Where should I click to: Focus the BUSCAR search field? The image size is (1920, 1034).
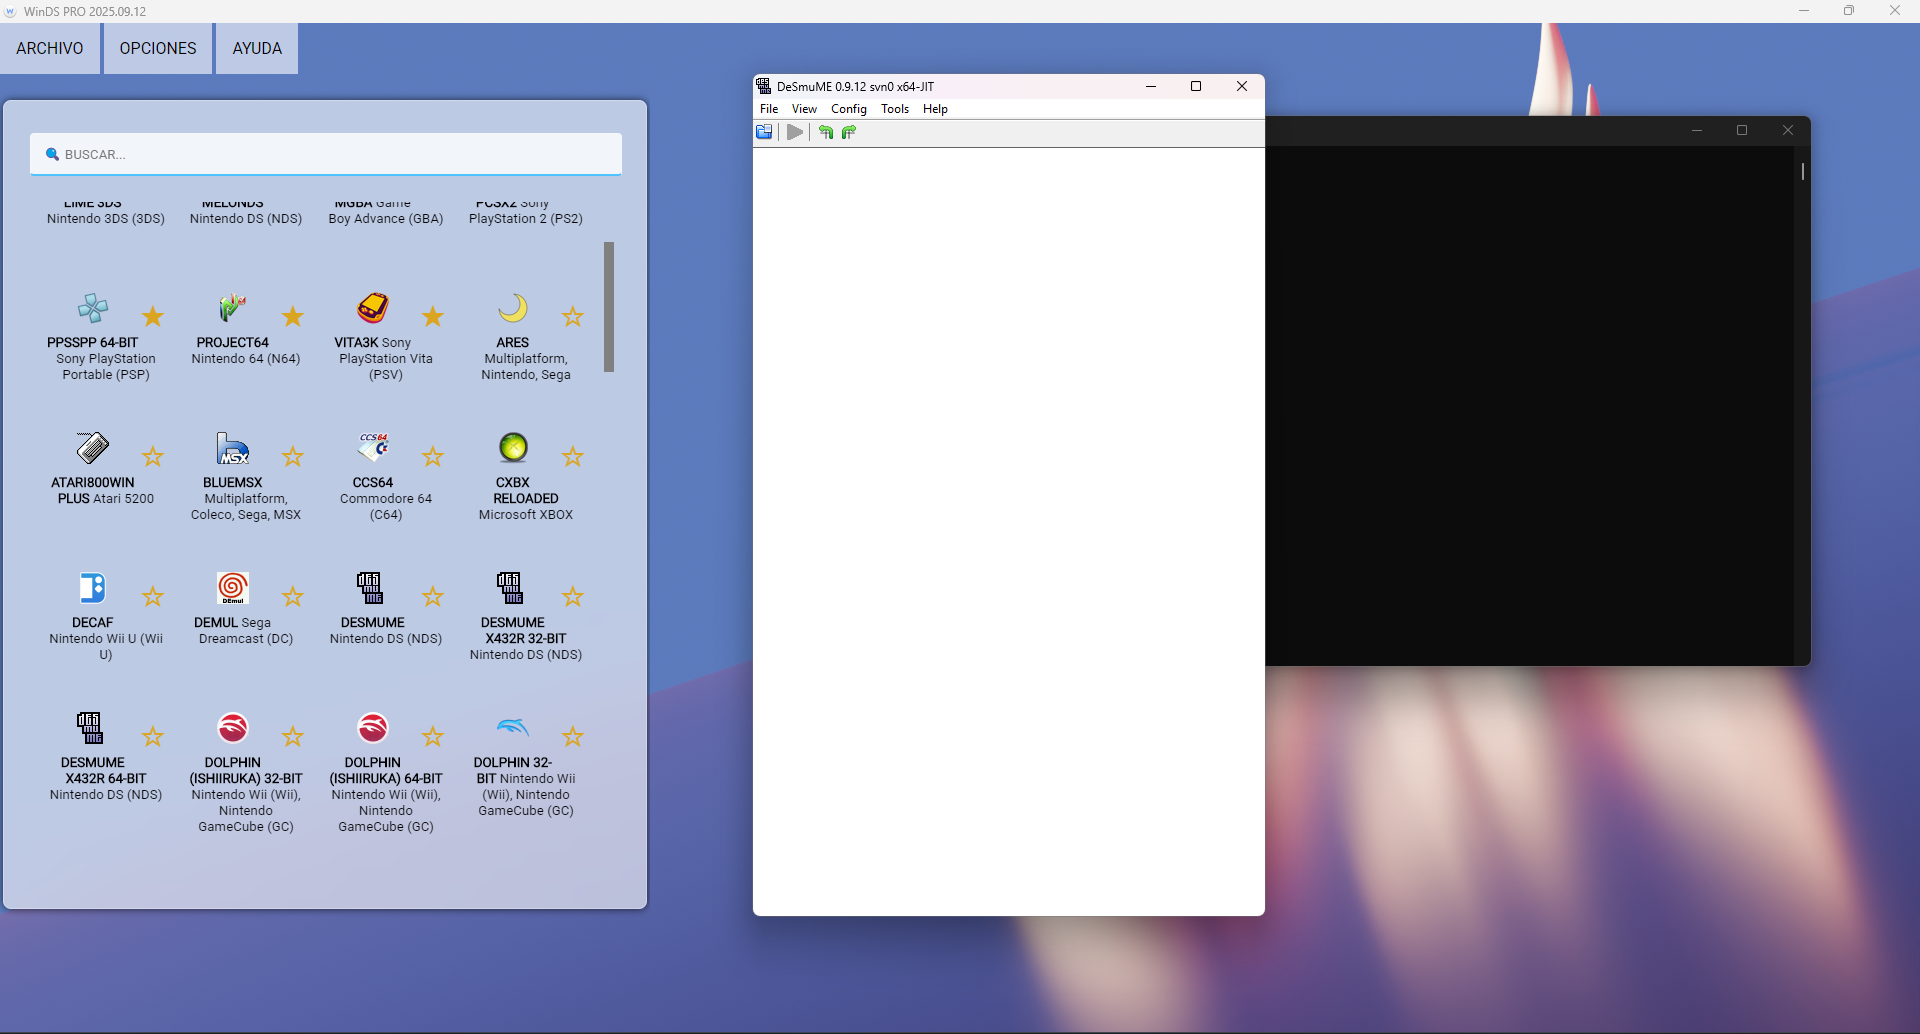pyautogui.click(x=326, y=154)
